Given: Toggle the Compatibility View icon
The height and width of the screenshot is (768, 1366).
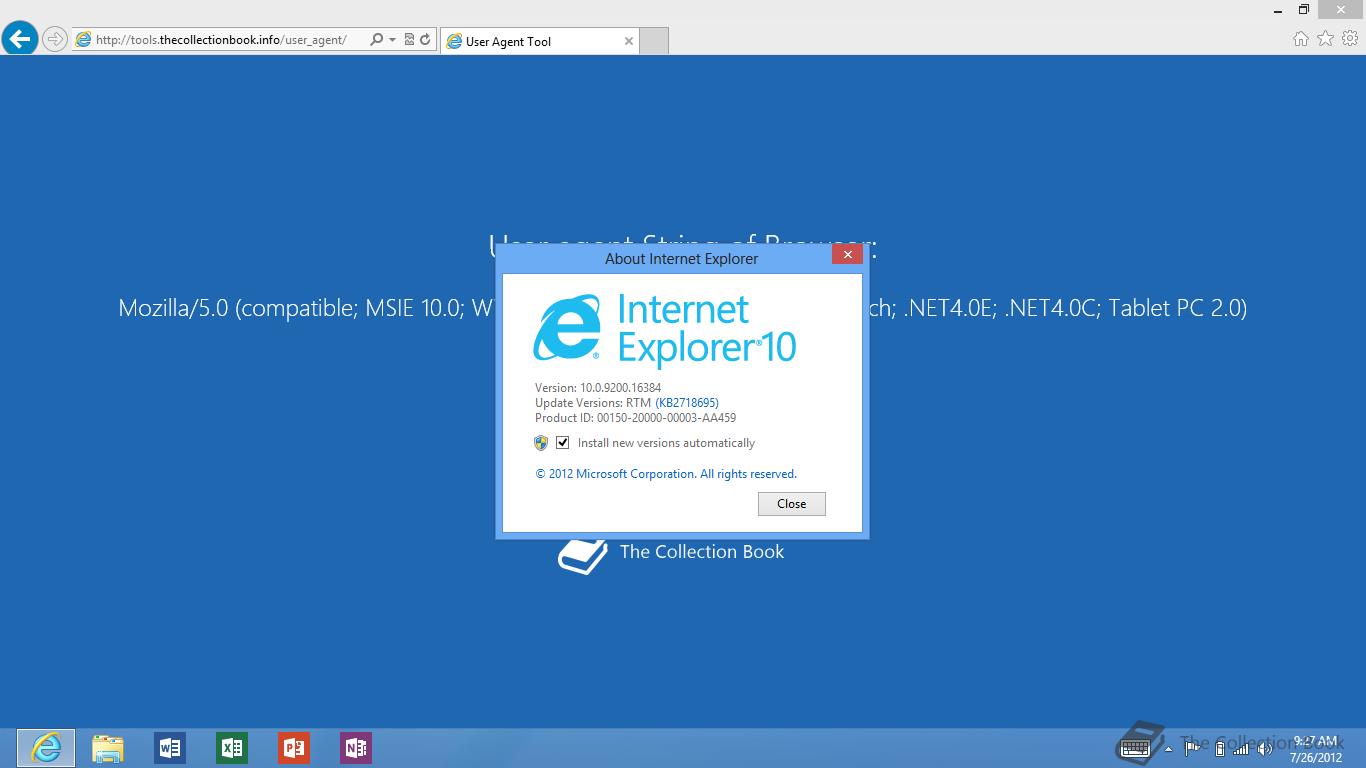Looking at the screenshot, I should (x=409, y=40).
